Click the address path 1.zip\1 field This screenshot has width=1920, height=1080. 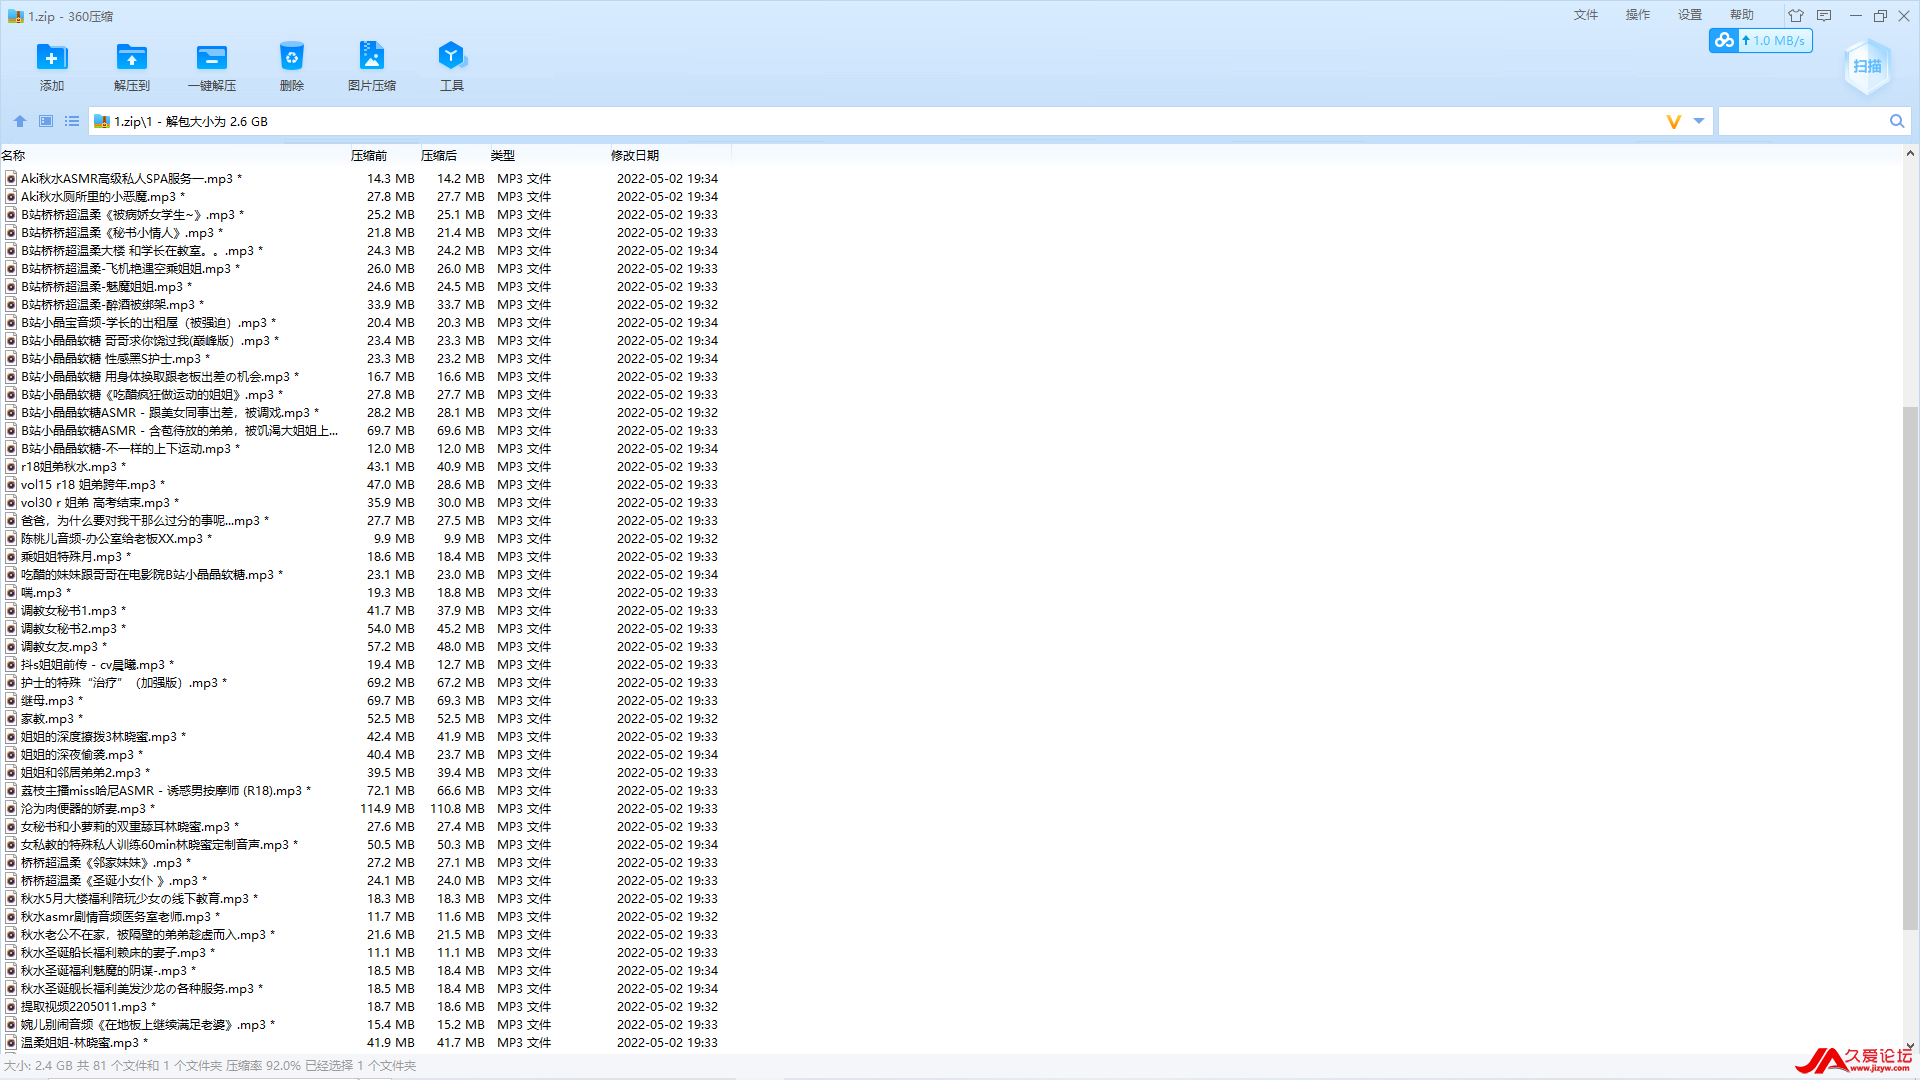tap(875, 121)
